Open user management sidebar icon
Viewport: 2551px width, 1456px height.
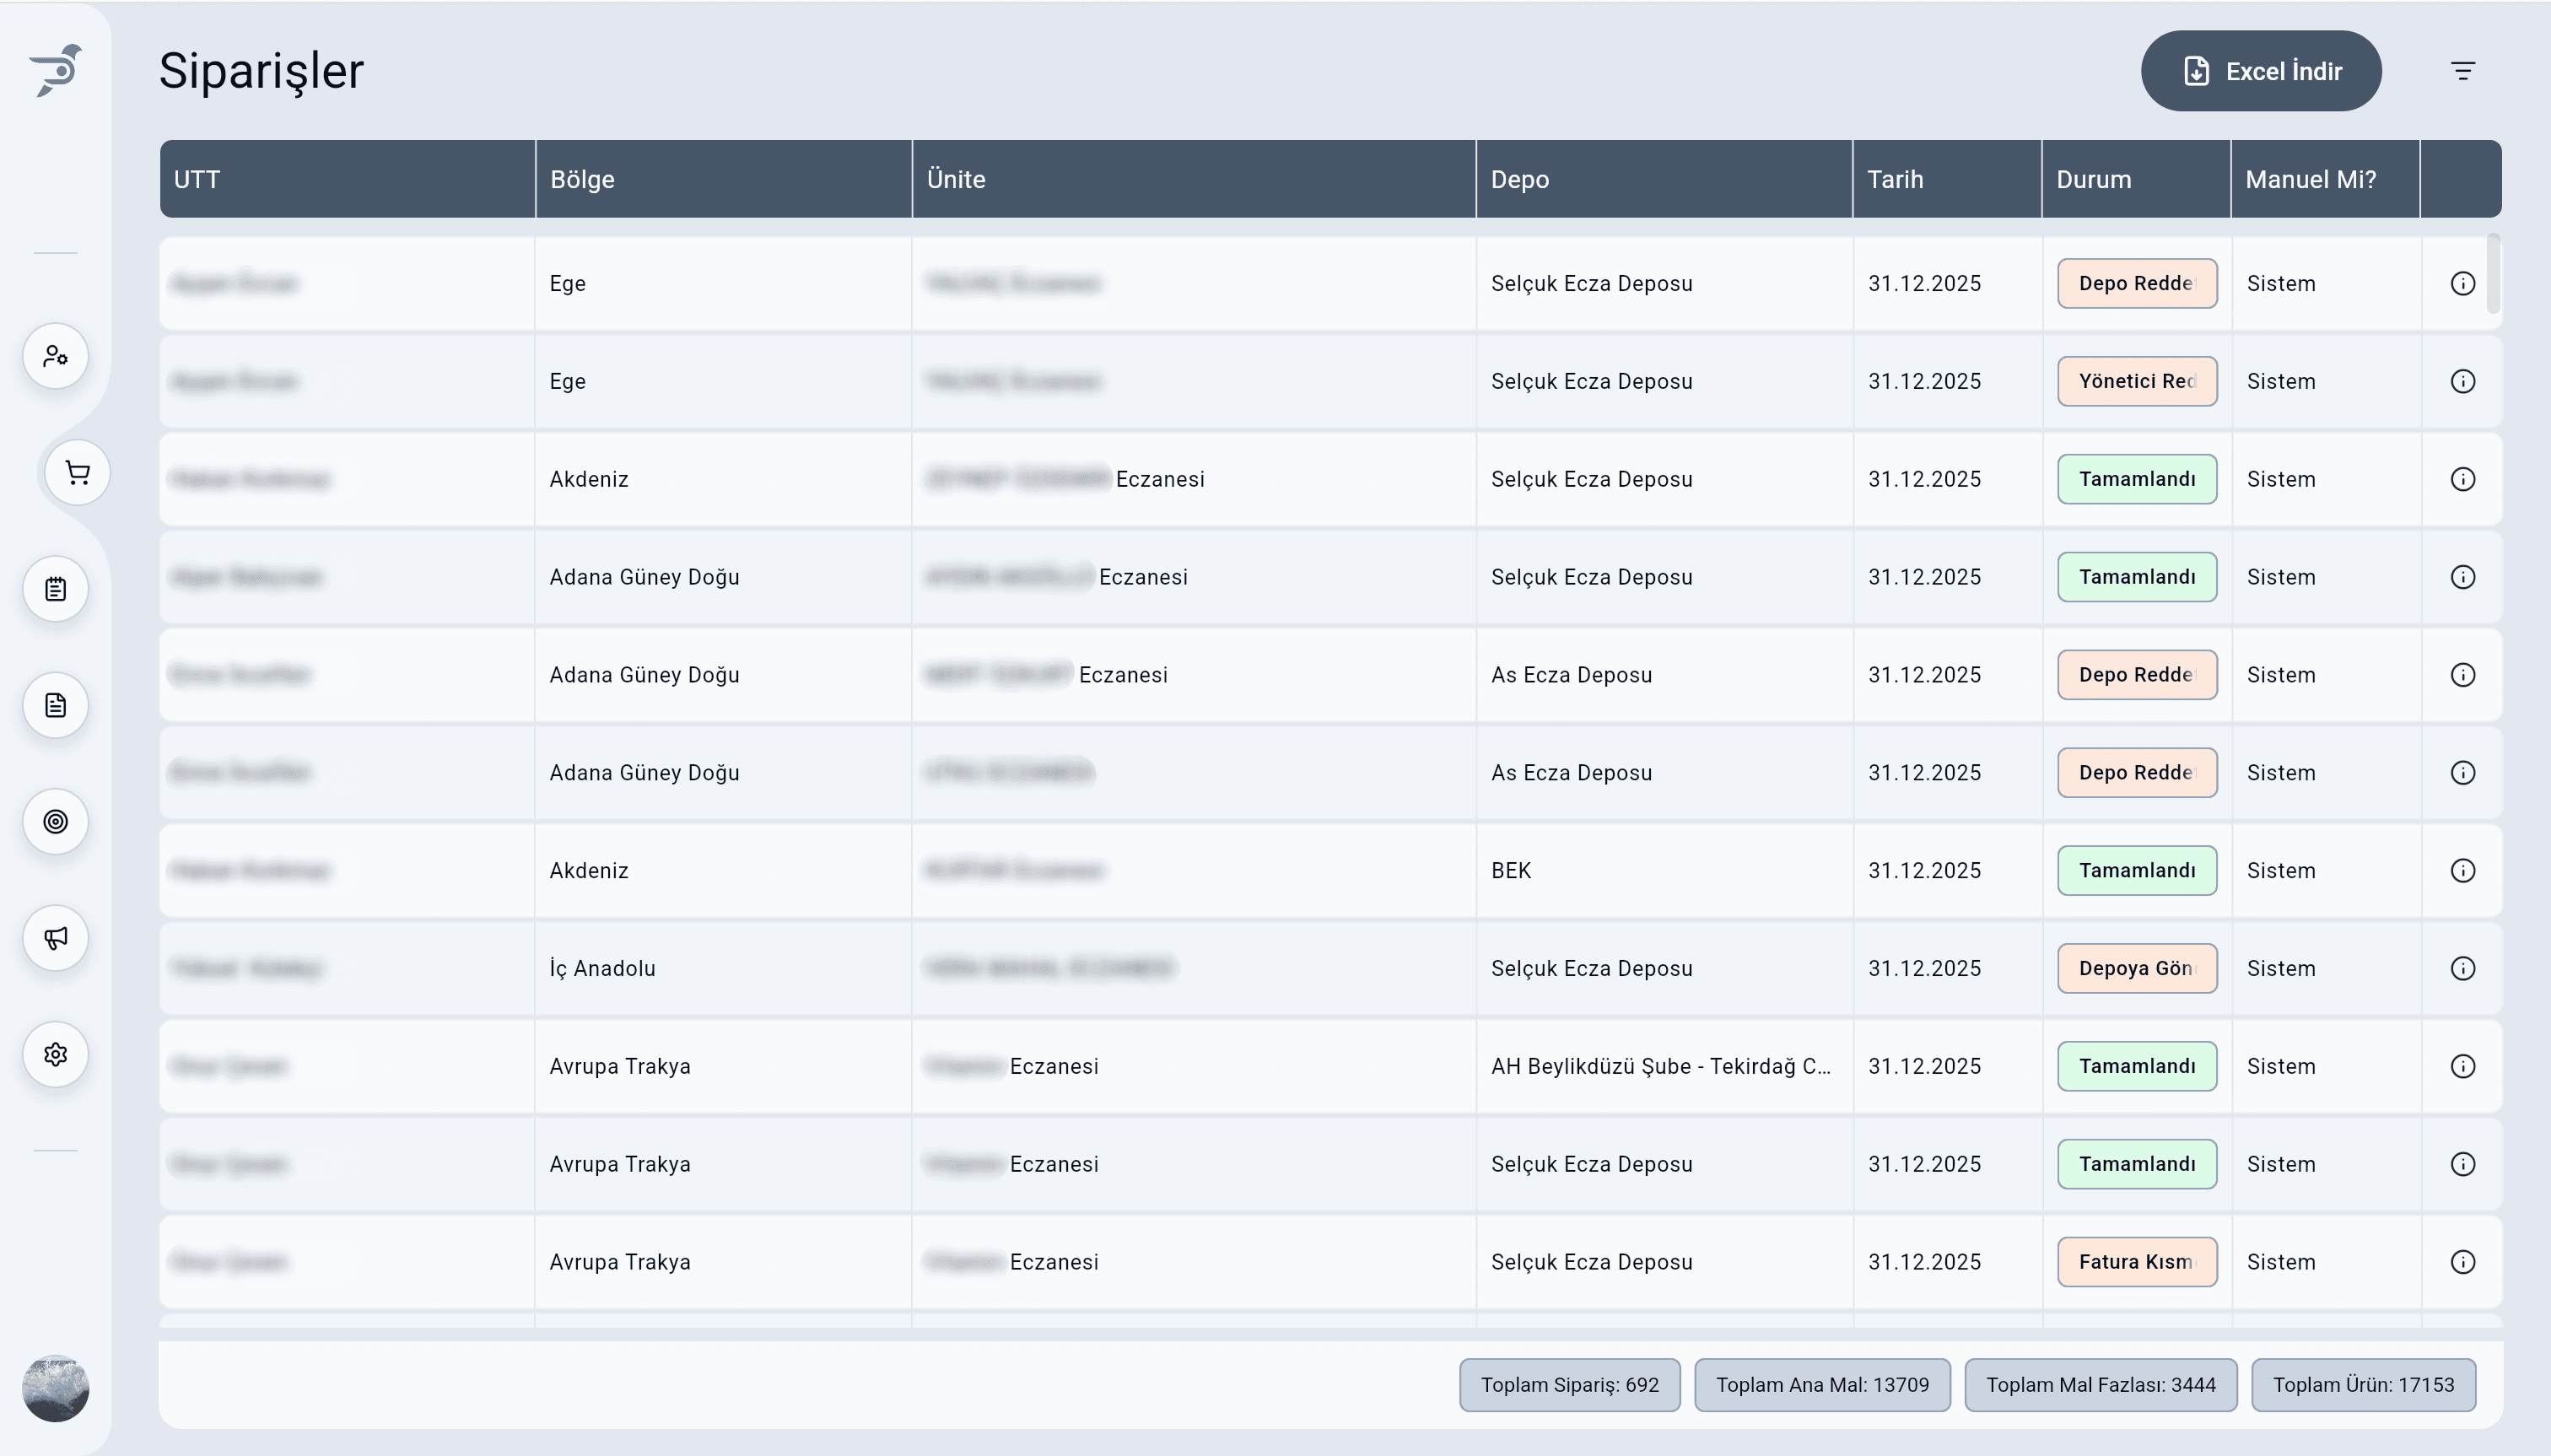click(x=56, y=356)
